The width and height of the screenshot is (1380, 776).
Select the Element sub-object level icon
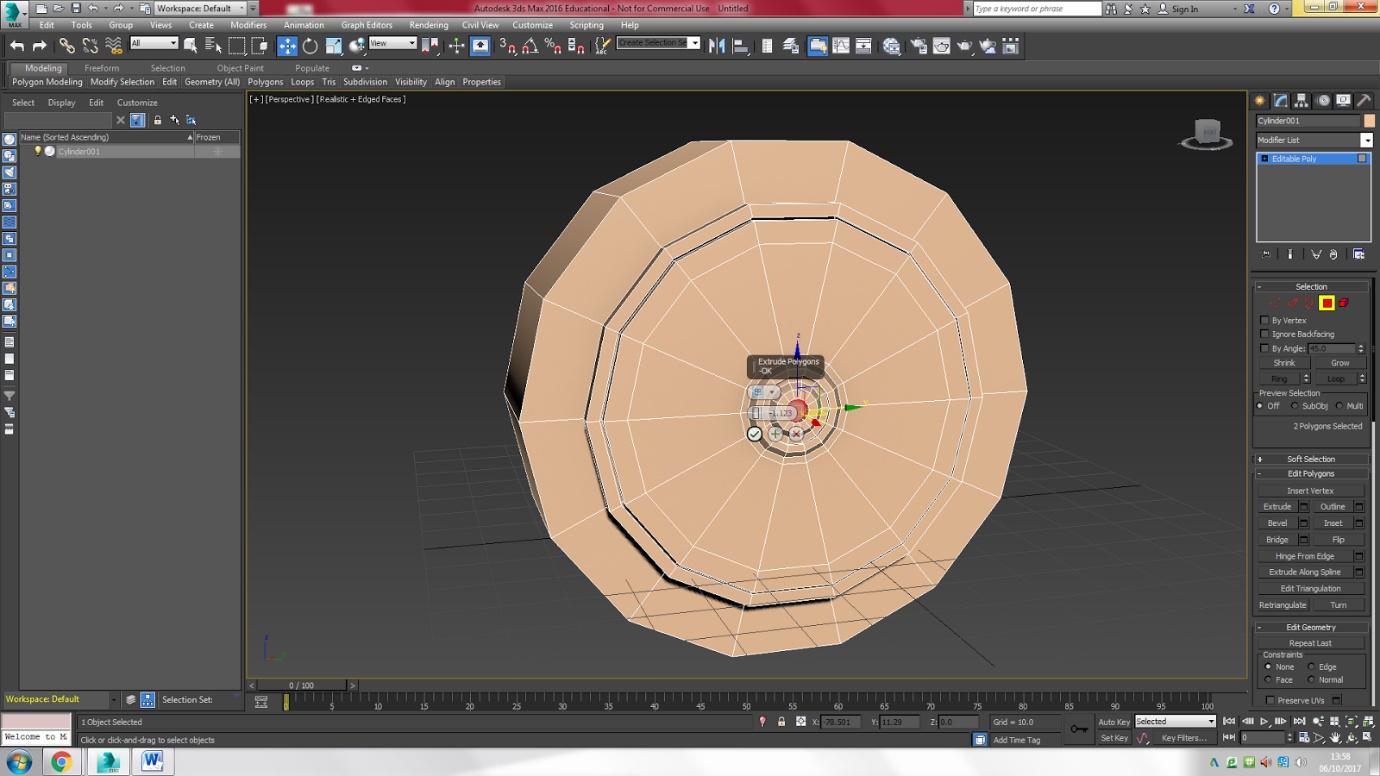coord(1344,303)
